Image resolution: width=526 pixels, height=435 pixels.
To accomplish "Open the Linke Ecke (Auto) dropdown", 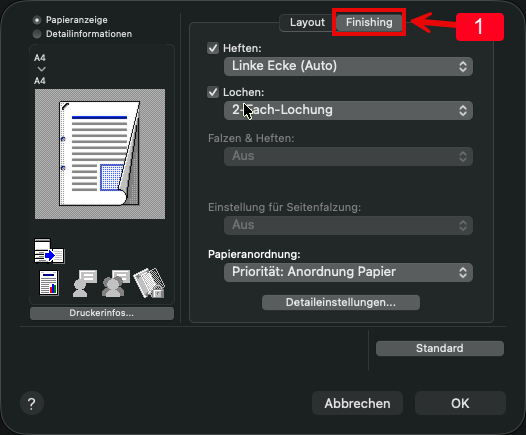I will point(348,66).
